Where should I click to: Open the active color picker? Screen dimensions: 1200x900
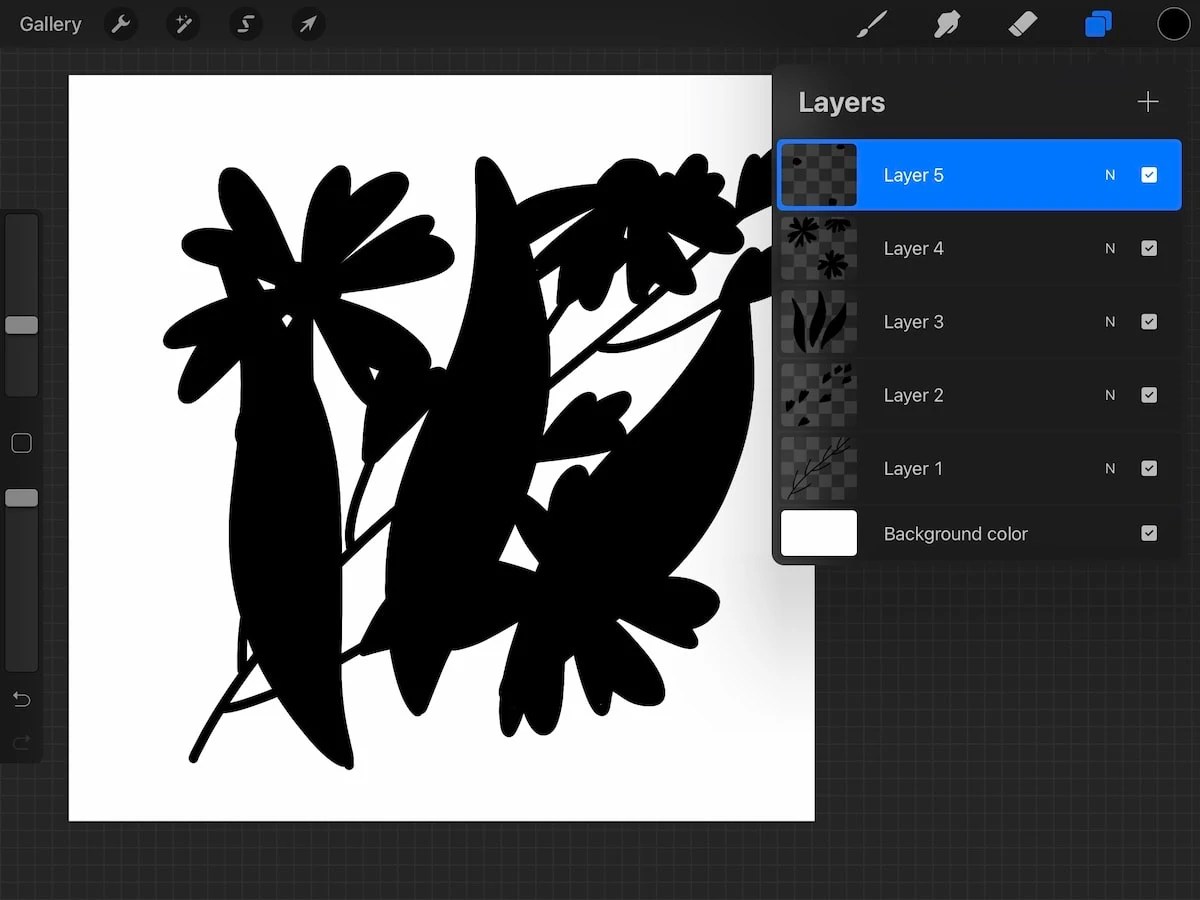pos(1174,24)
